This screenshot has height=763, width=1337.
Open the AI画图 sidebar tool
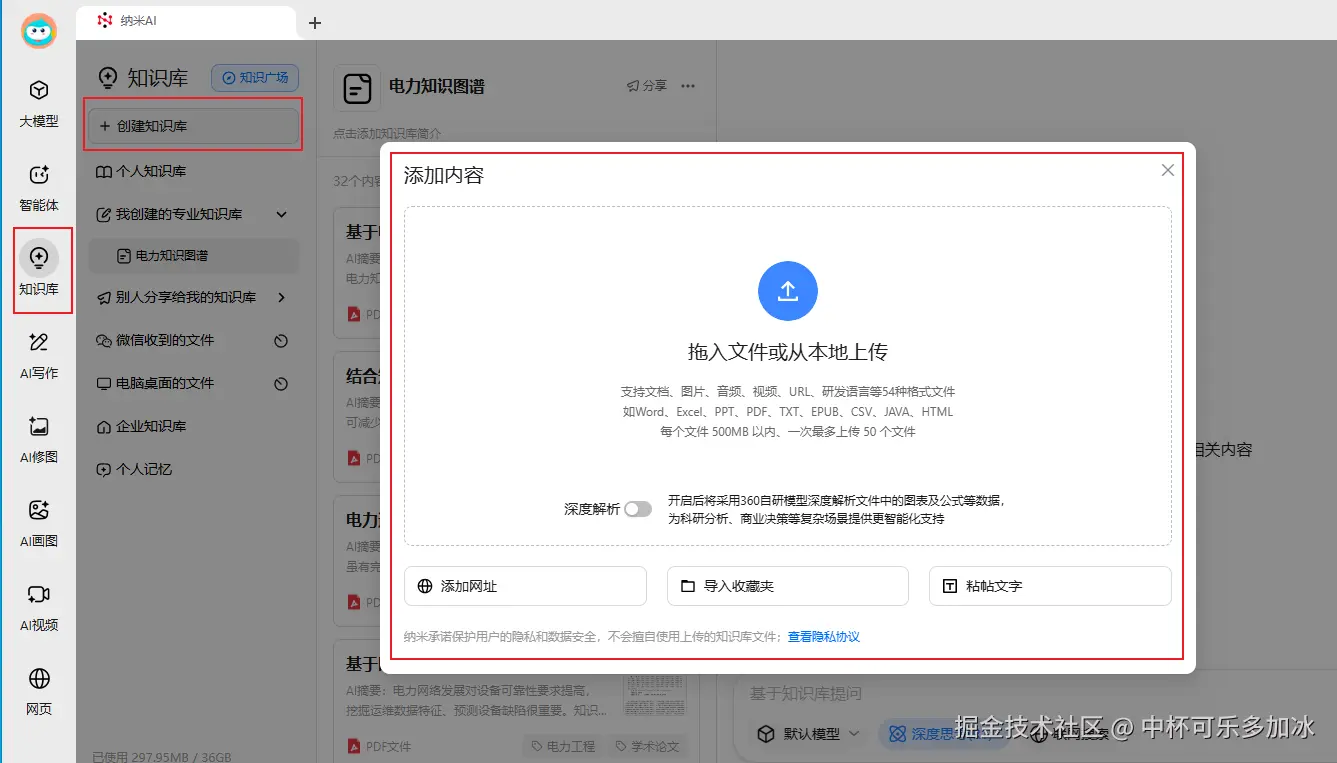click(x=39, y=524)
